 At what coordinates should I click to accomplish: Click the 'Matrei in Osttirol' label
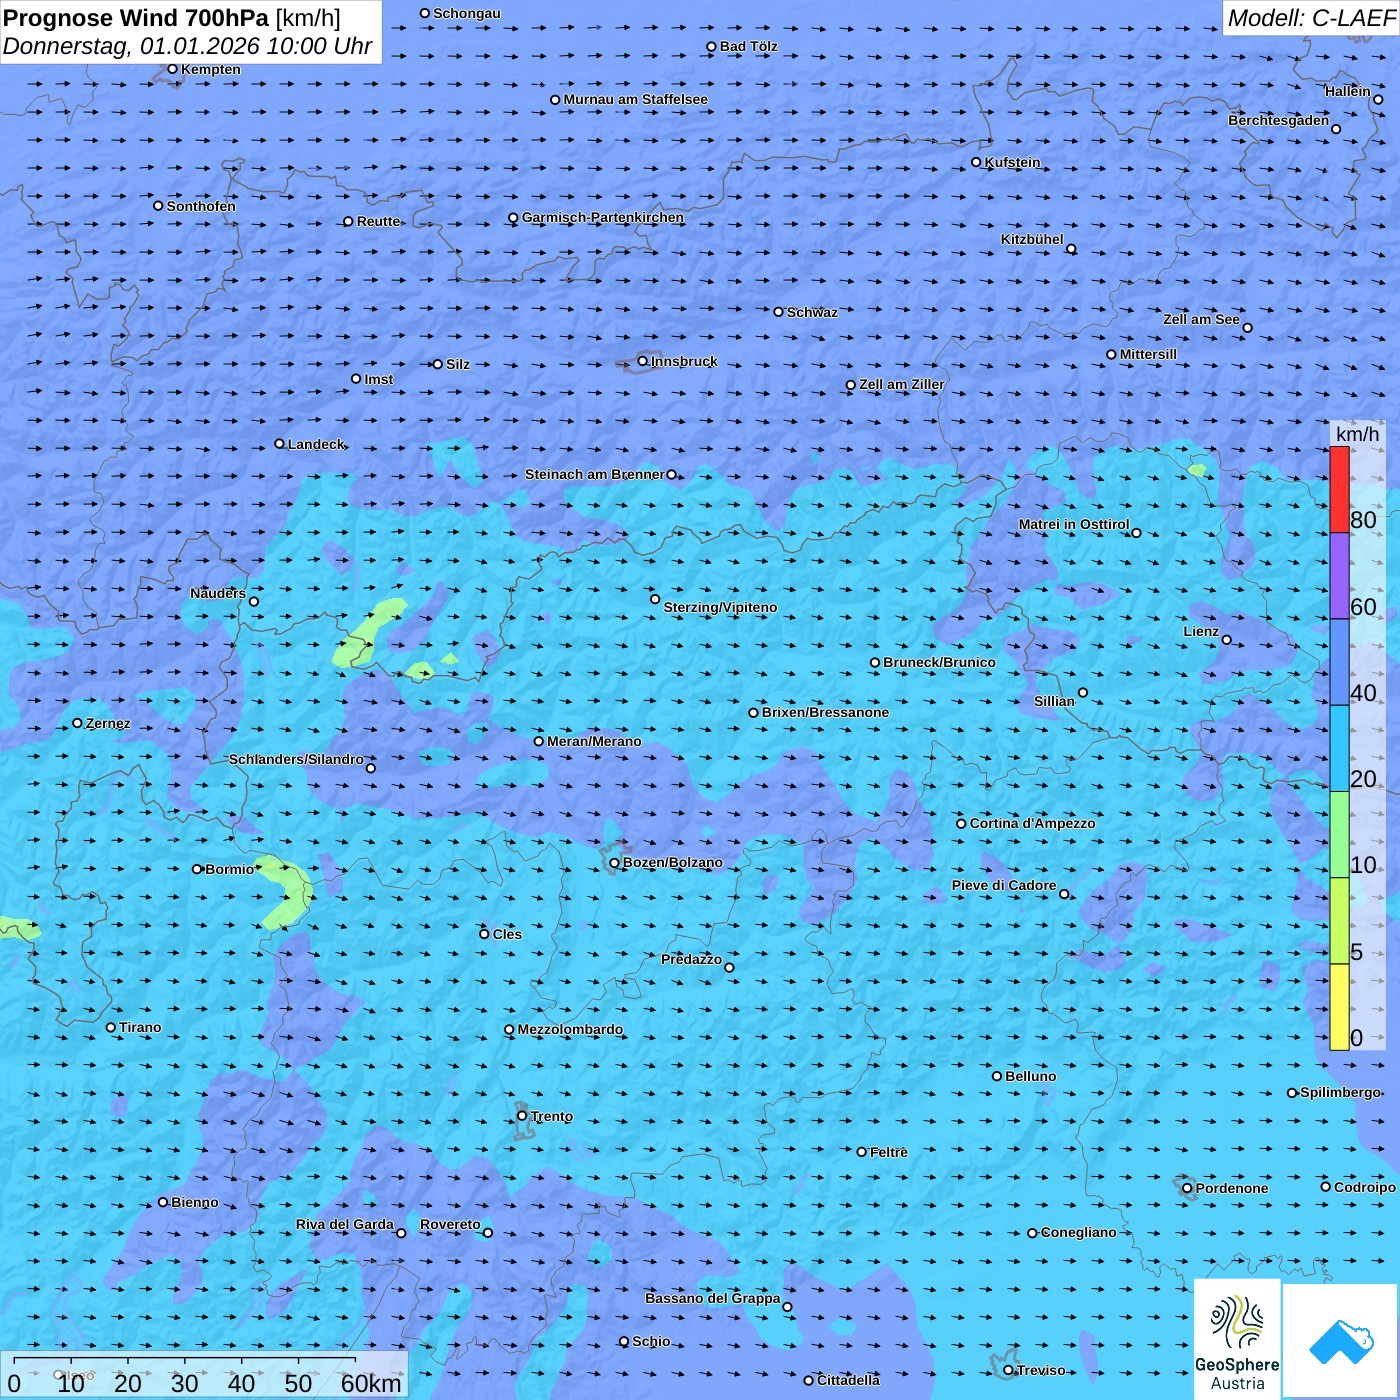tap(1074, 524)
